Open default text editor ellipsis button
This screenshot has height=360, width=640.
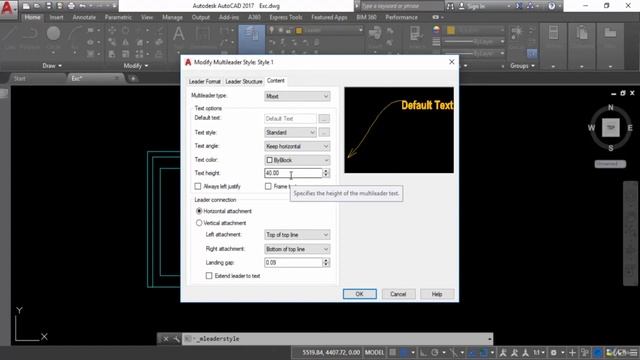[324, 119]
